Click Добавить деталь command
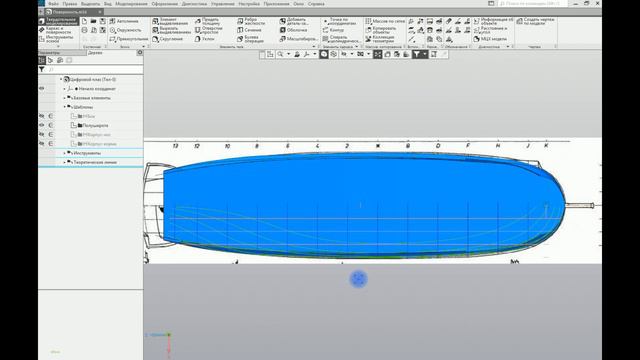The image size is (640, 360). click(x=294, y=21)
